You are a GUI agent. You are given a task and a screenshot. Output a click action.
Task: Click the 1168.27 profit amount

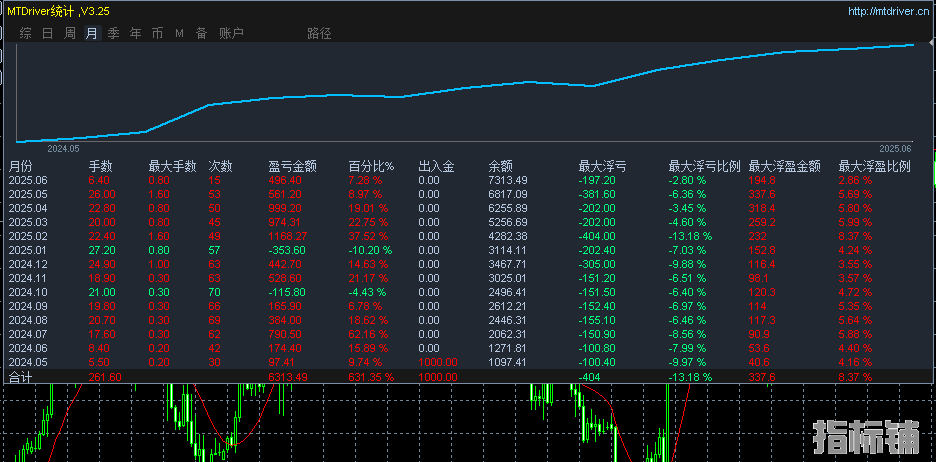288,236
